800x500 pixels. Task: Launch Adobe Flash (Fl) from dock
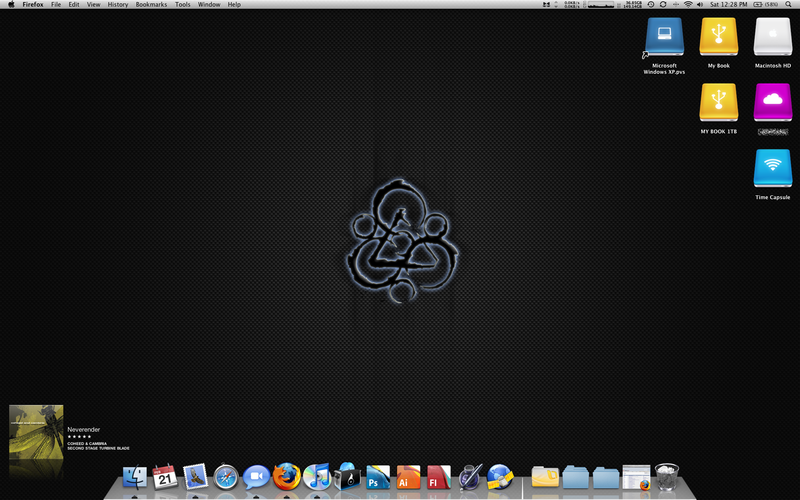click(439, 477)
